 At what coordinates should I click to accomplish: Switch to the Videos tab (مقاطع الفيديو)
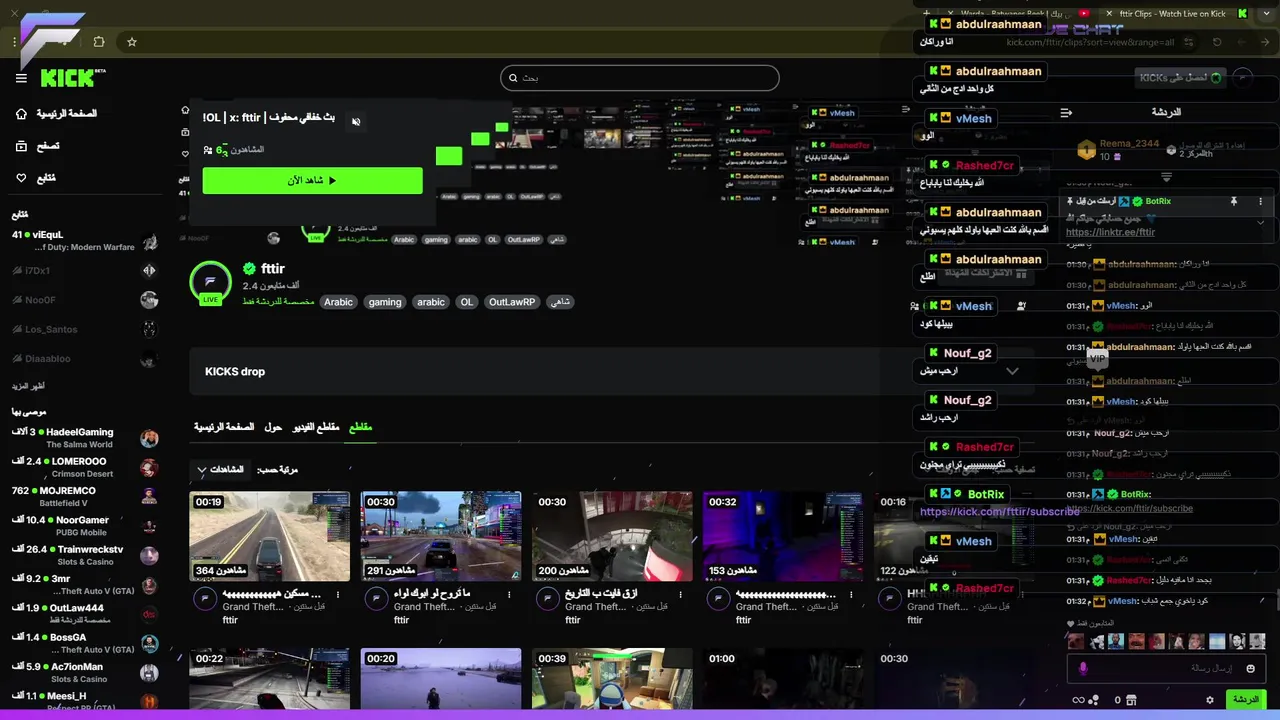tap(315, 427)
